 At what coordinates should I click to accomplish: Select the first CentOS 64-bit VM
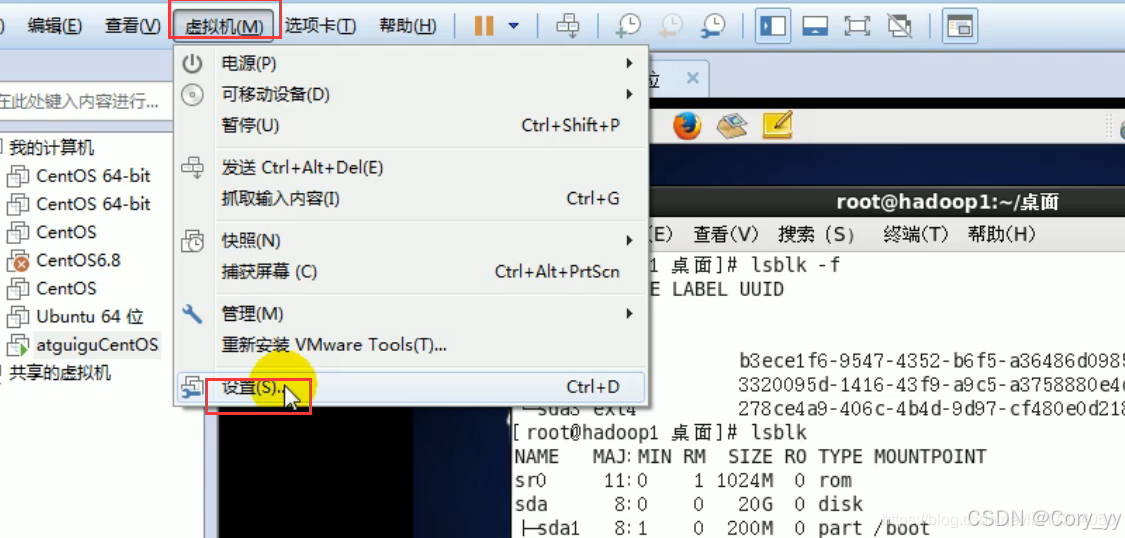pyautogui.click(x=93, y=176)
